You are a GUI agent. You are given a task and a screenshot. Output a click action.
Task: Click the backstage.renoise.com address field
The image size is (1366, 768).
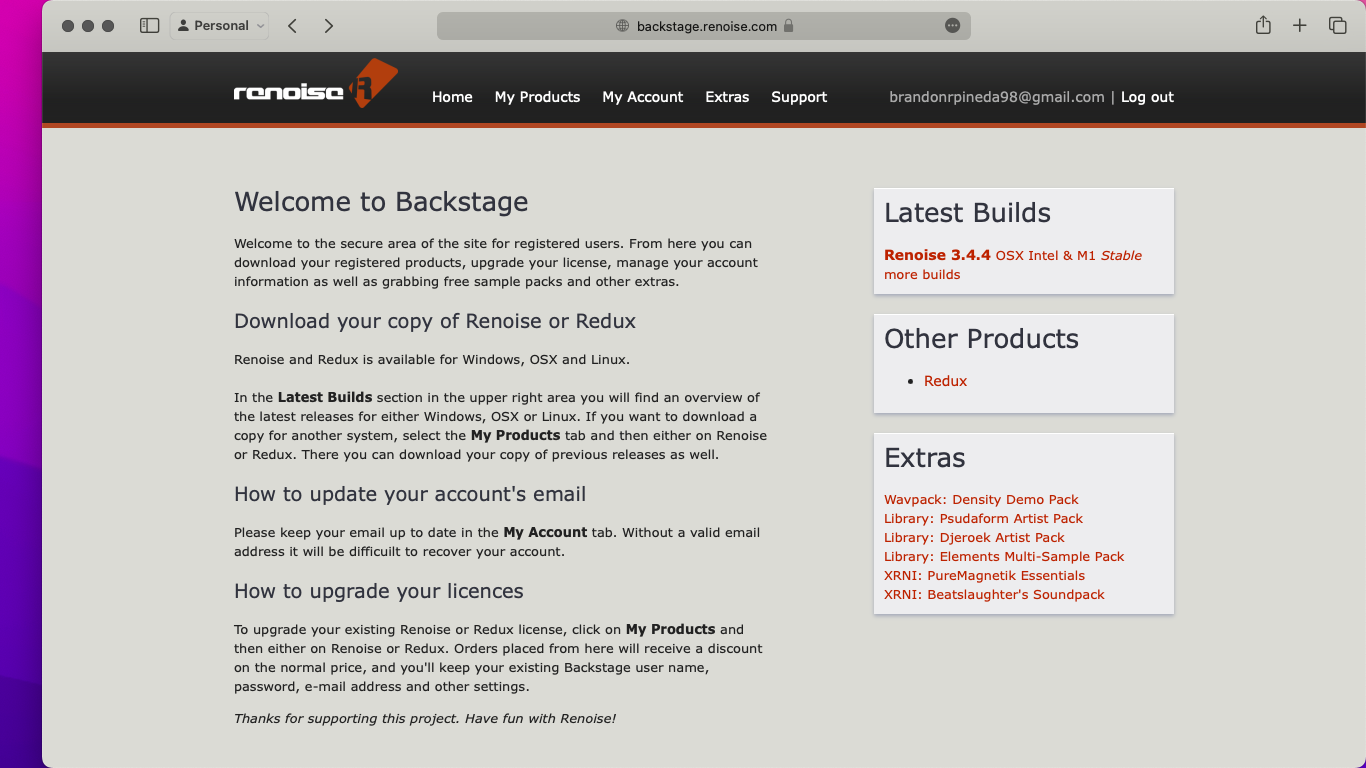704,26
